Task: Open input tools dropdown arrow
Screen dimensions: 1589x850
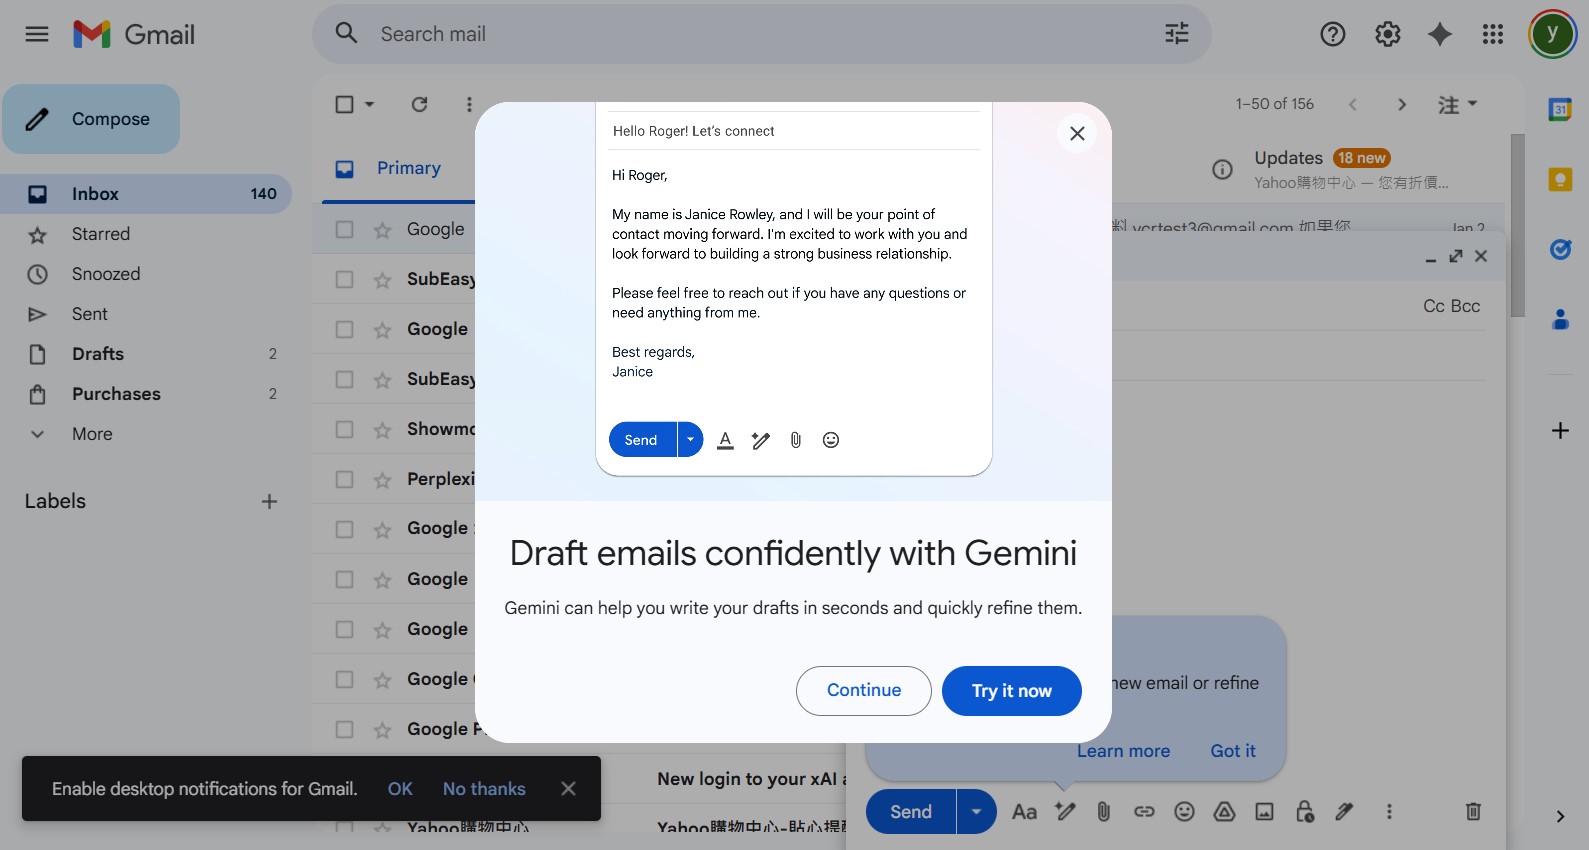Action: point(1472,103)
